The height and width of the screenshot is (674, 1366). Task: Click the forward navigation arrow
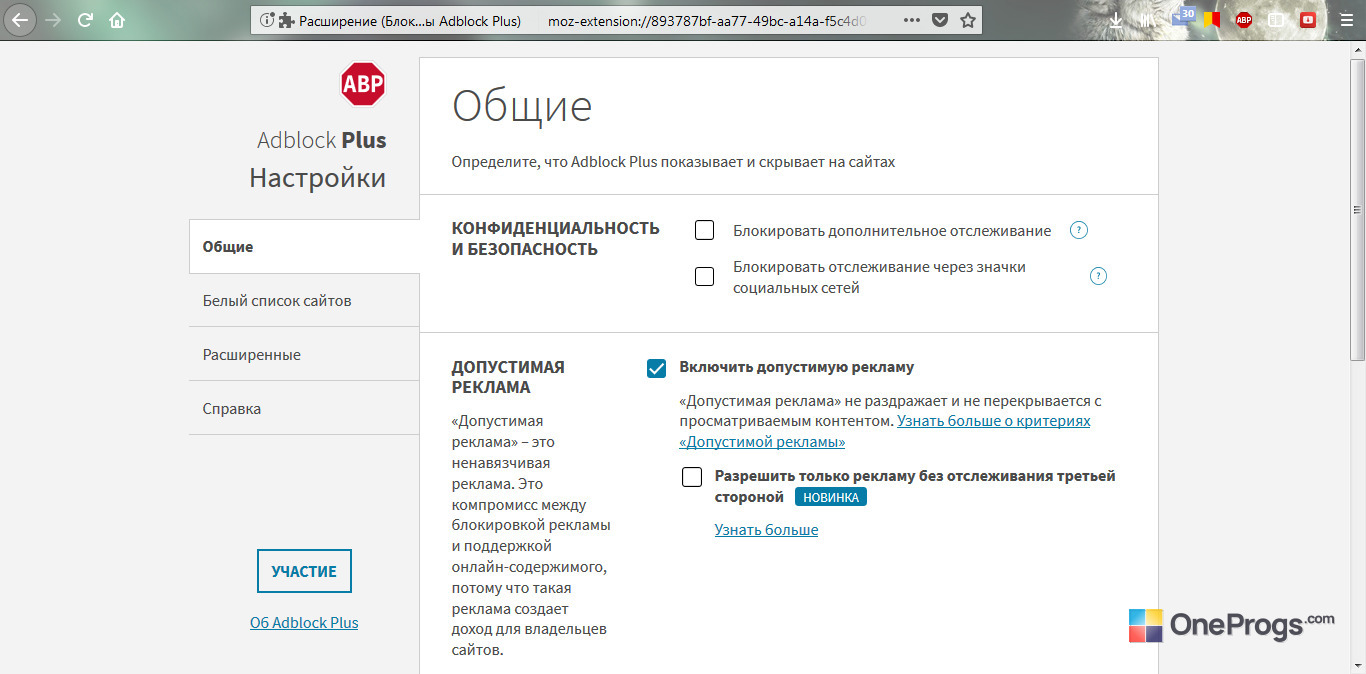[x=53, y=19]
